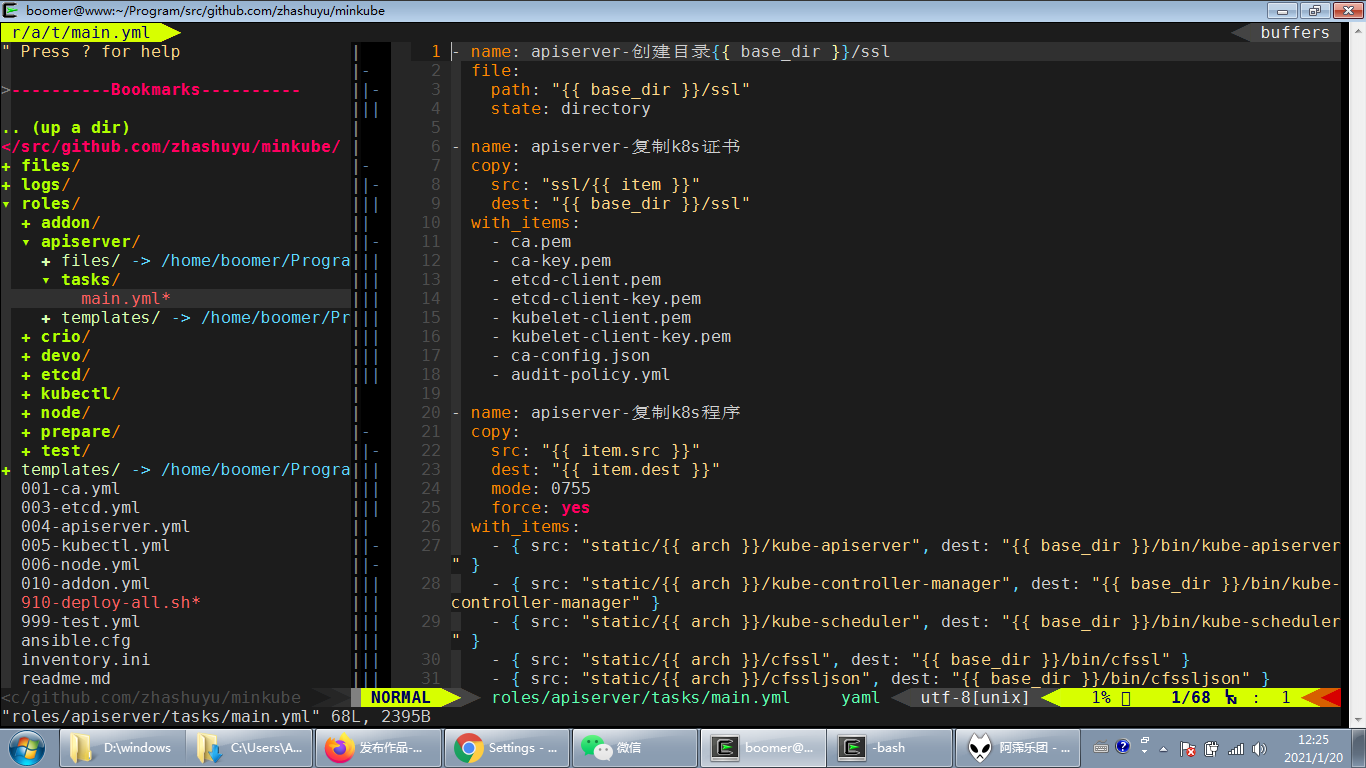
Task: Go up a directory via '.. (up a dir)'
Action: point(66,128)
